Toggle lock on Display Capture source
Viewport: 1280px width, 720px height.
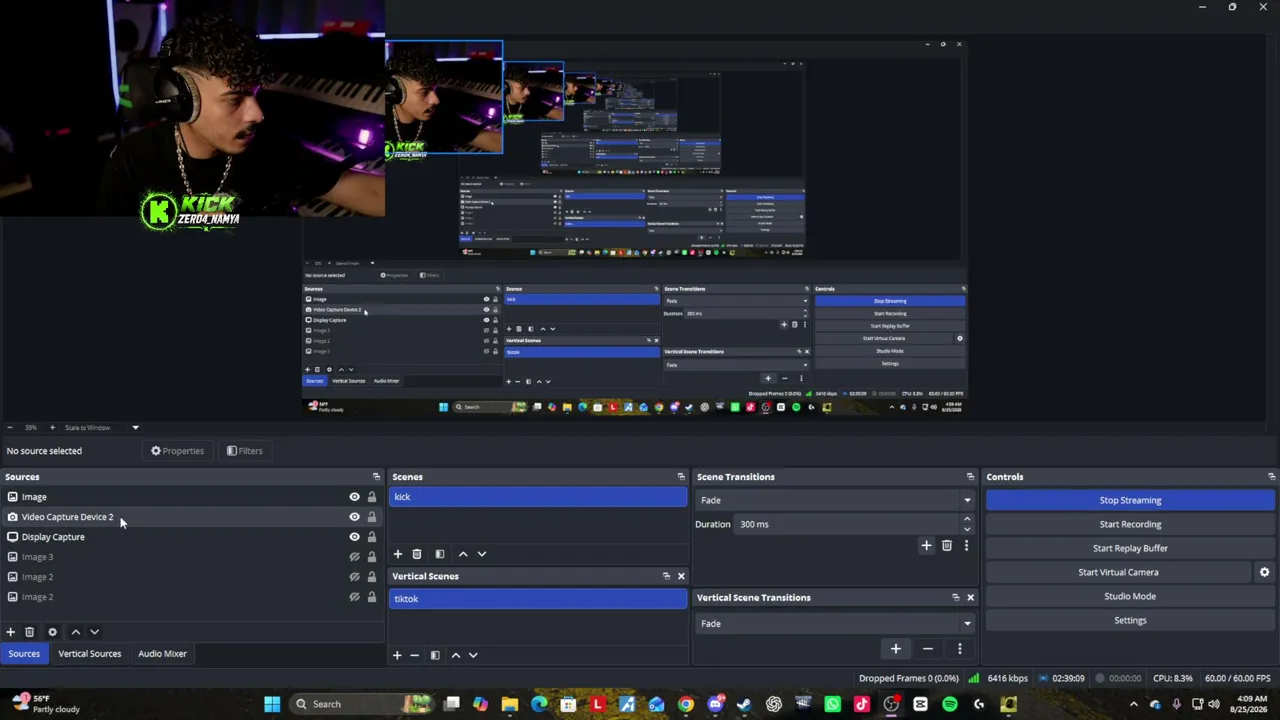pyautogui.click(x=372, y=537)
